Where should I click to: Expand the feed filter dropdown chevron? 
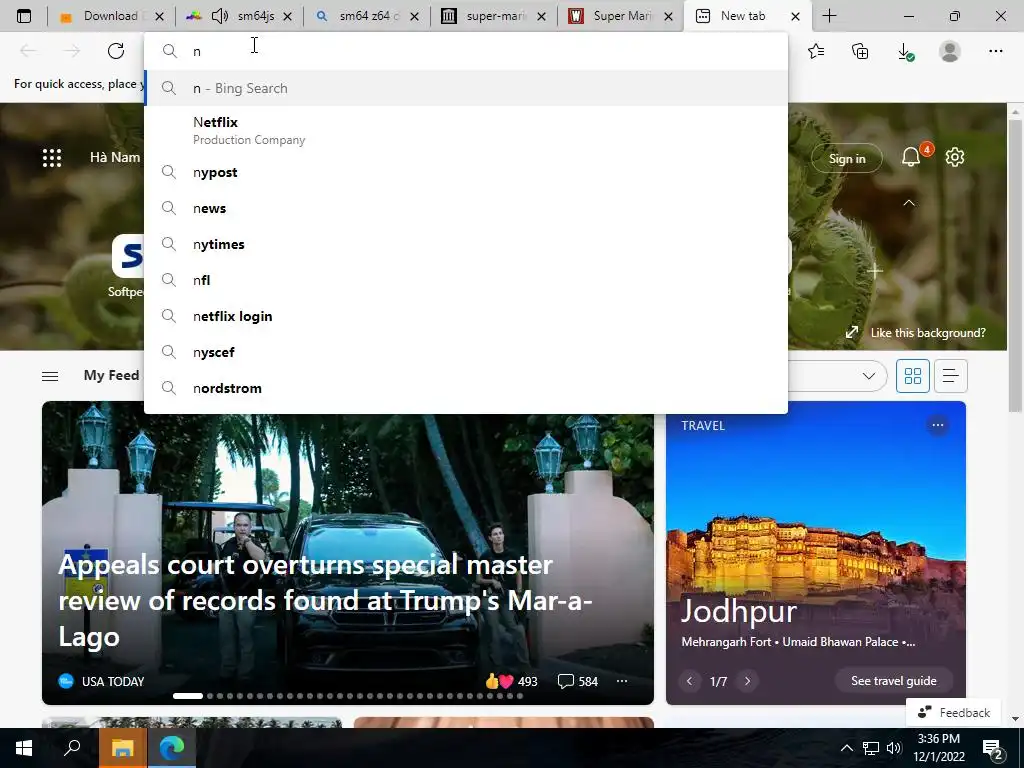tap(869, 376)
